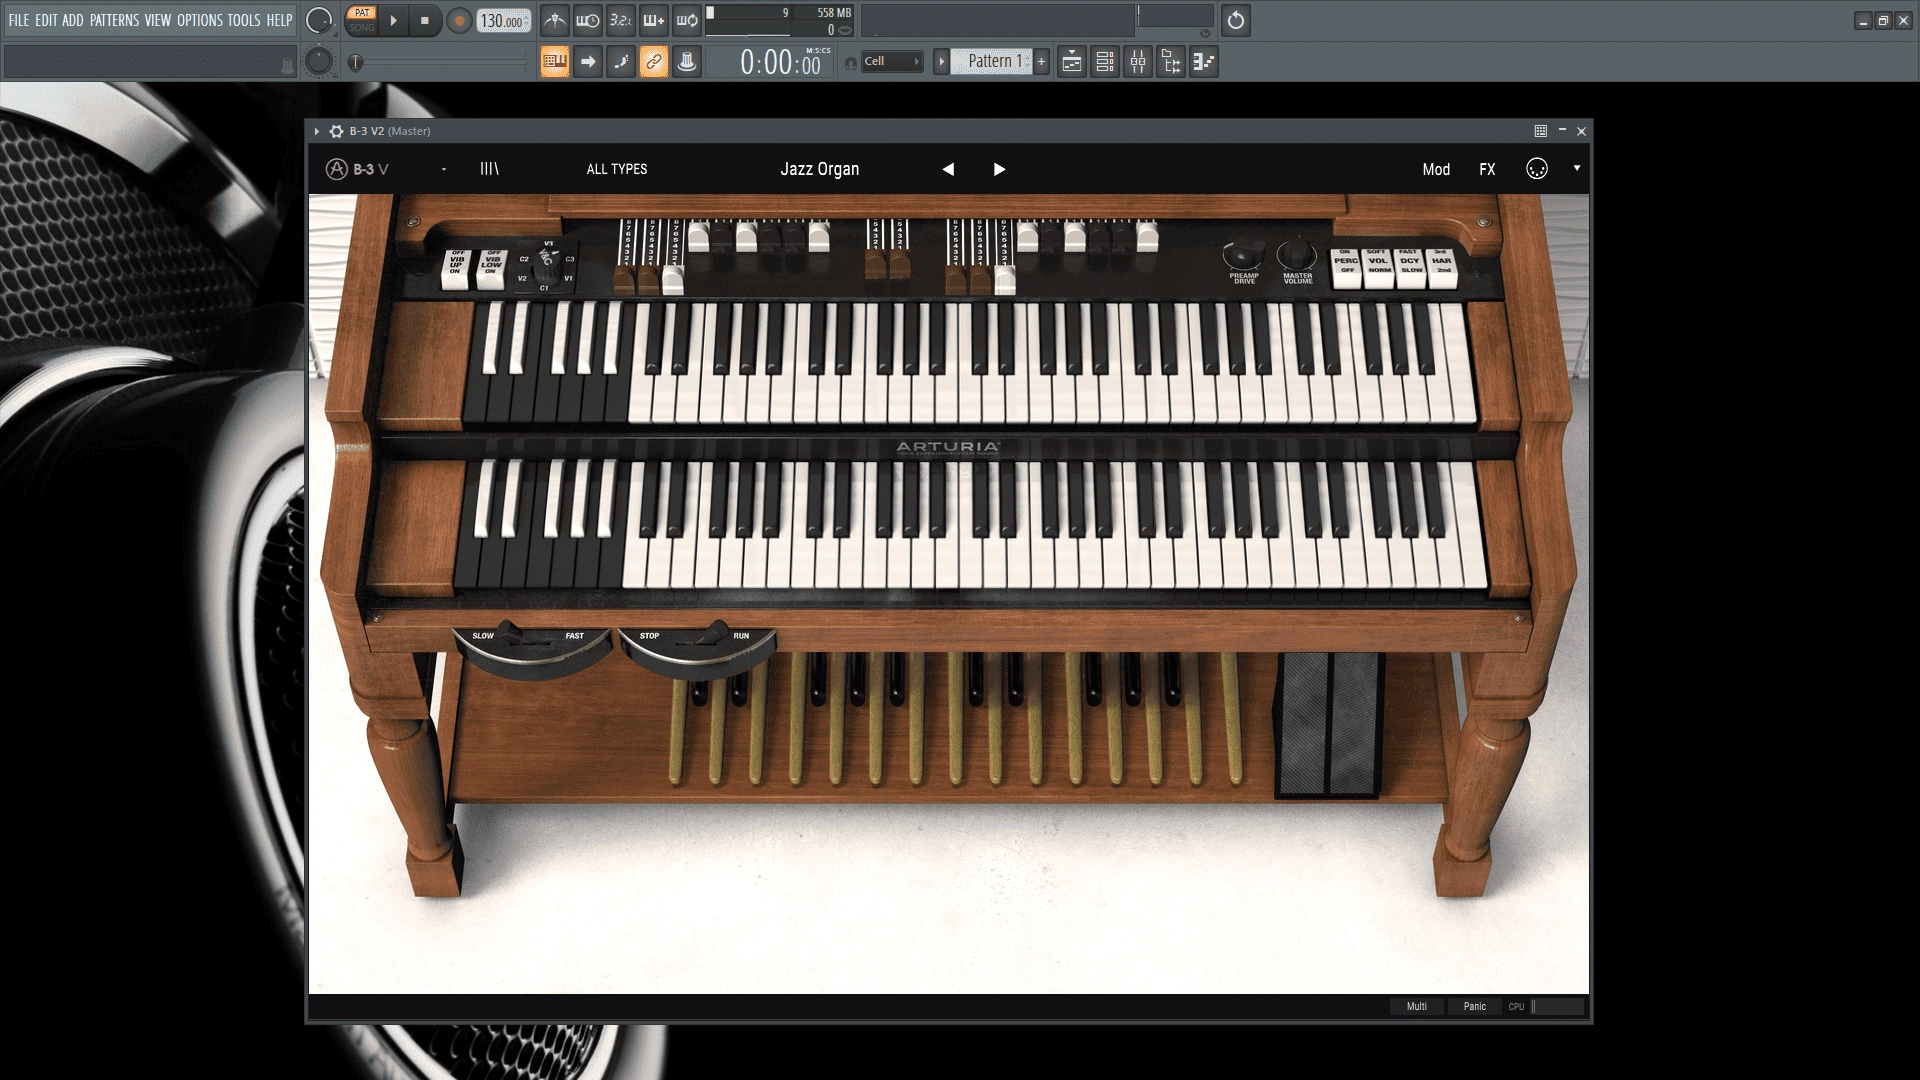This screenshot has width=1920, height=1080.
Task: Click the tempo field showing 130.000
Action: tap(503, 21)
